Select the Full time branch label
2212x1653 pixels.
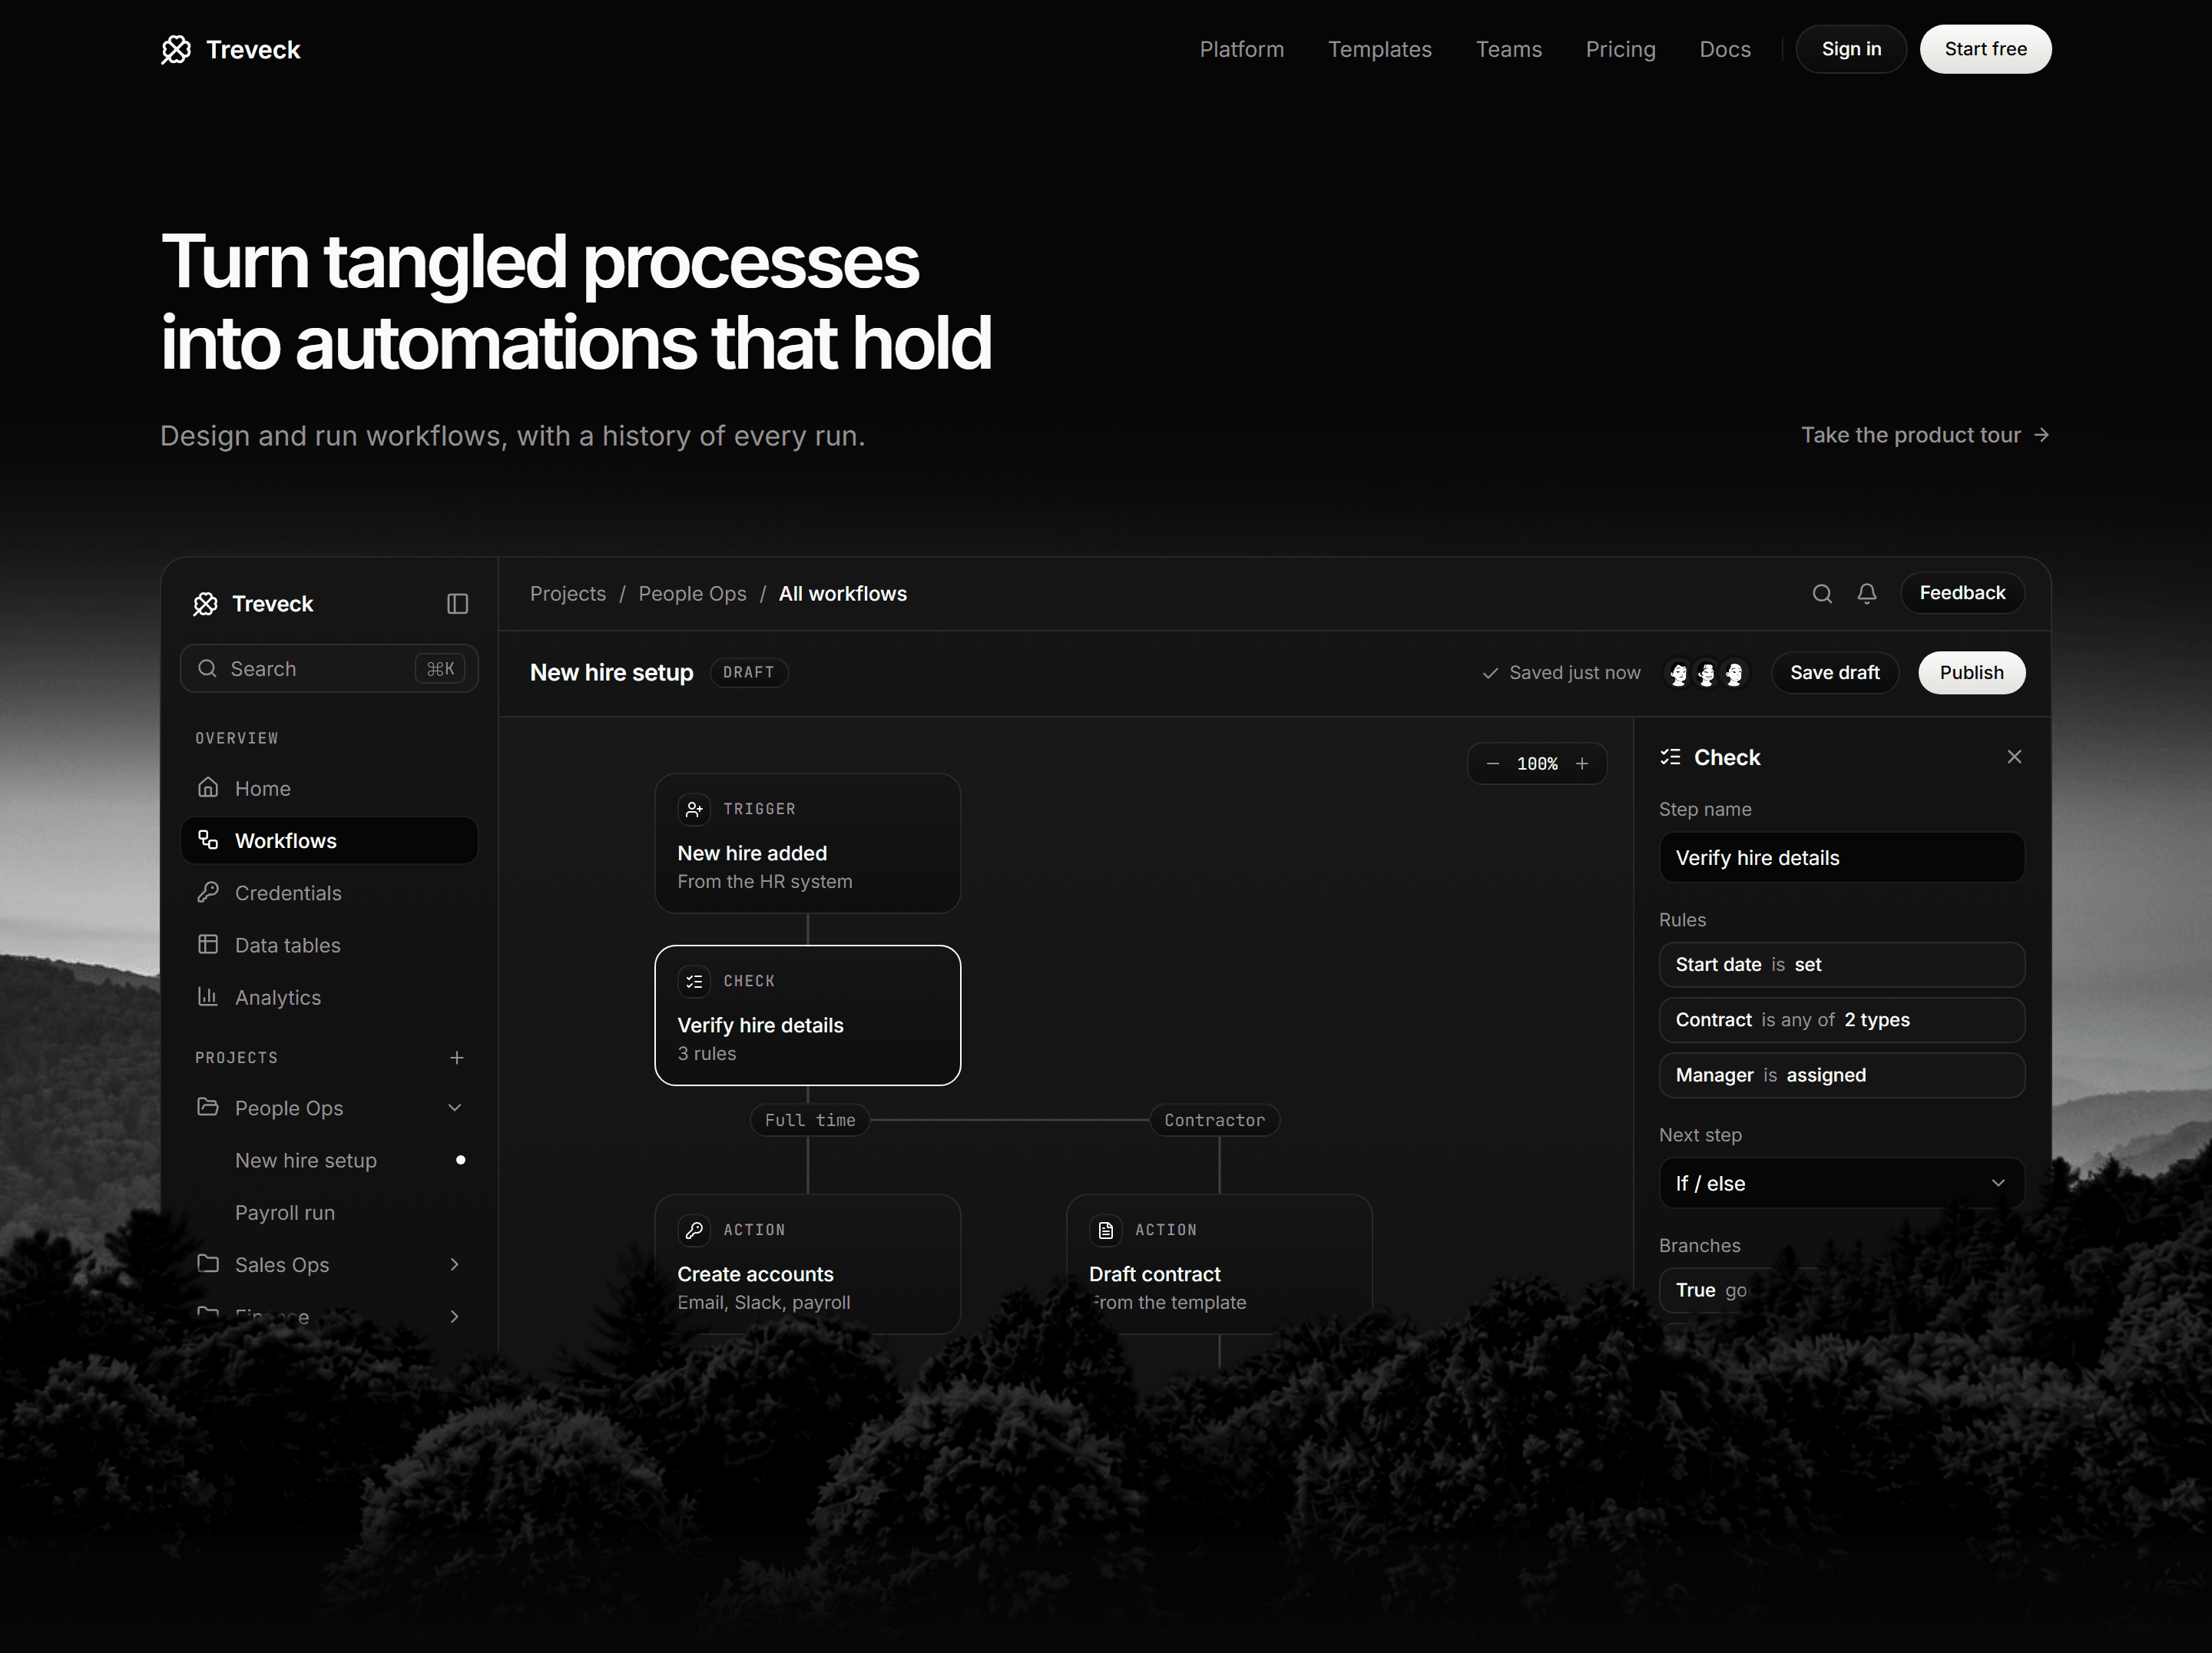pos(810,1120)
